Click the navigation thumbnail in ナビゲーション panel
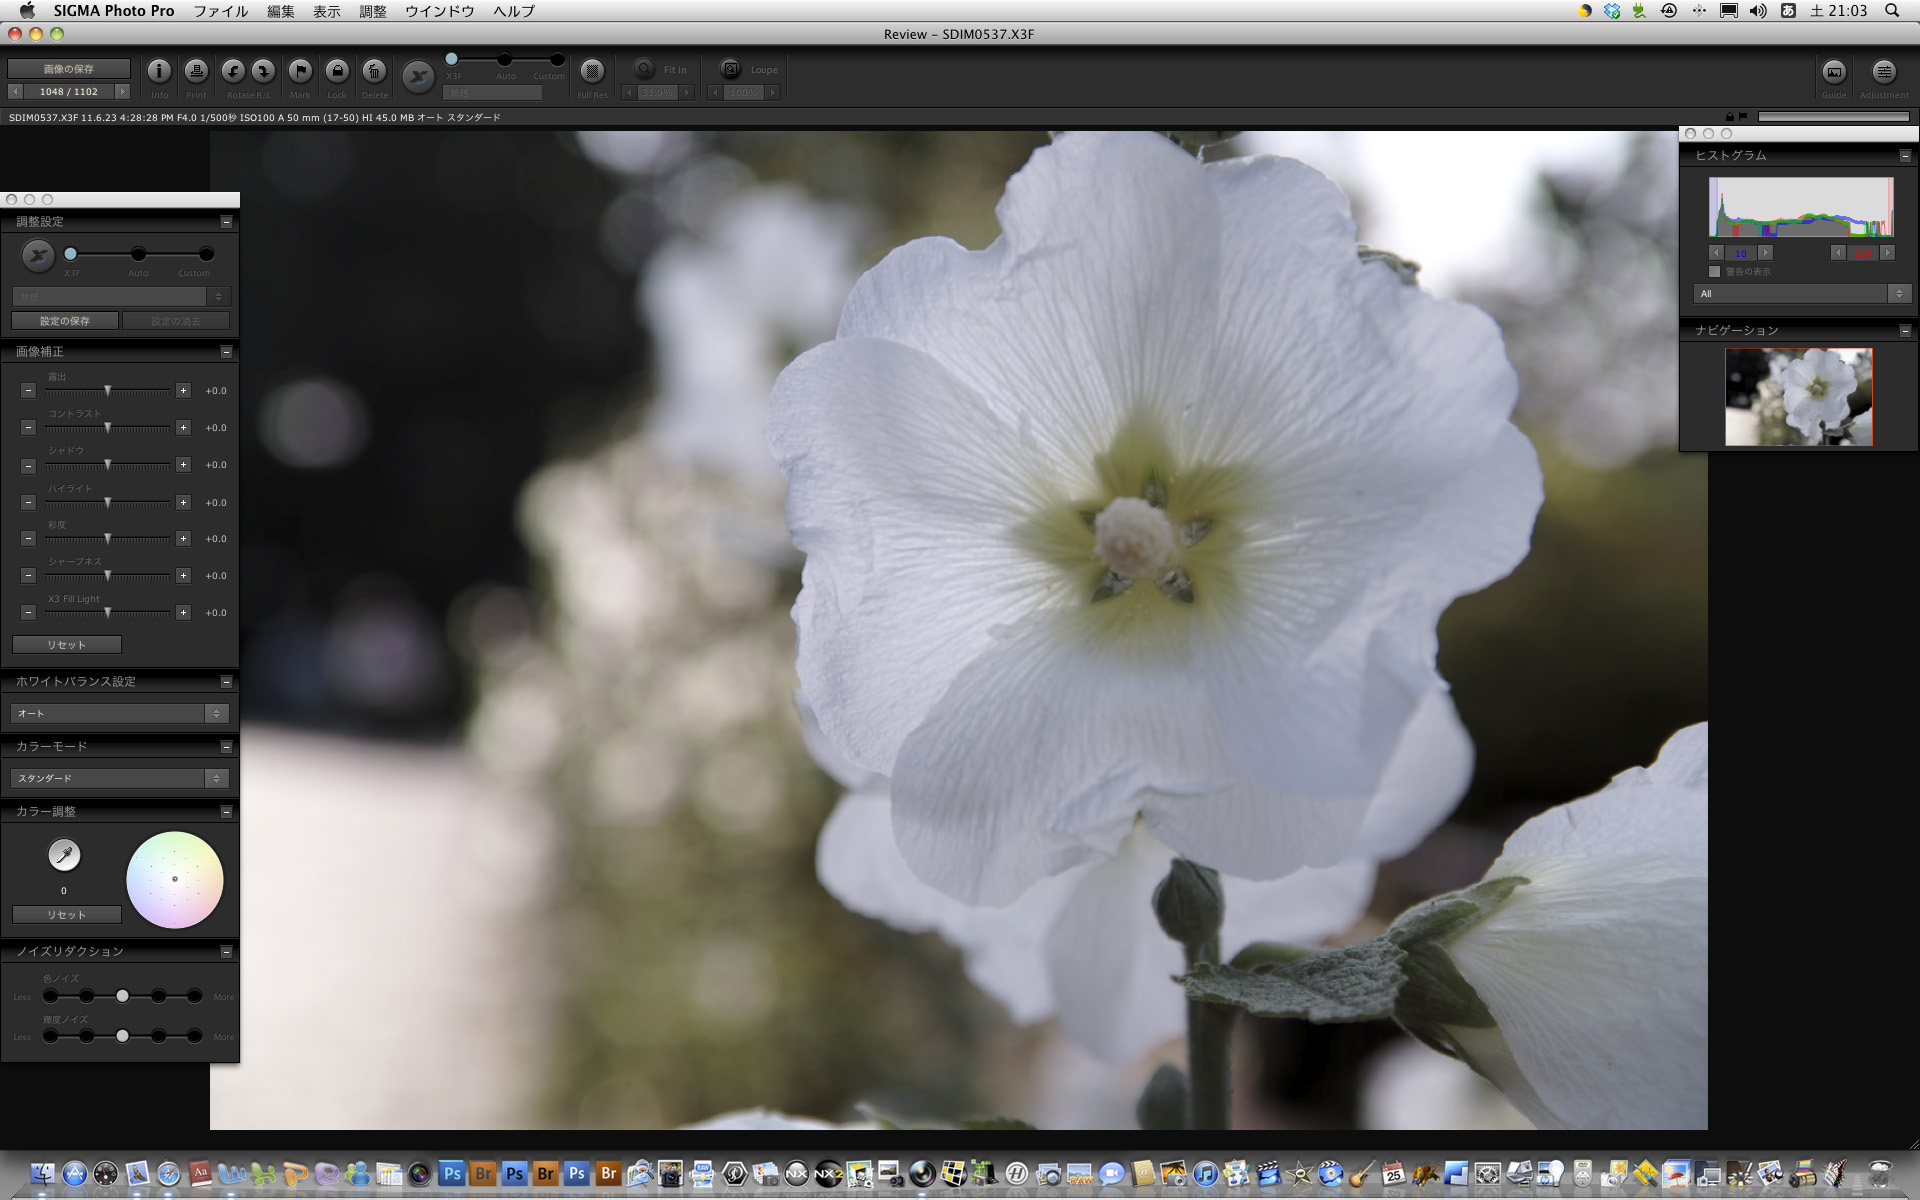This screenshot has width=1920, height=1200. 1798,396
